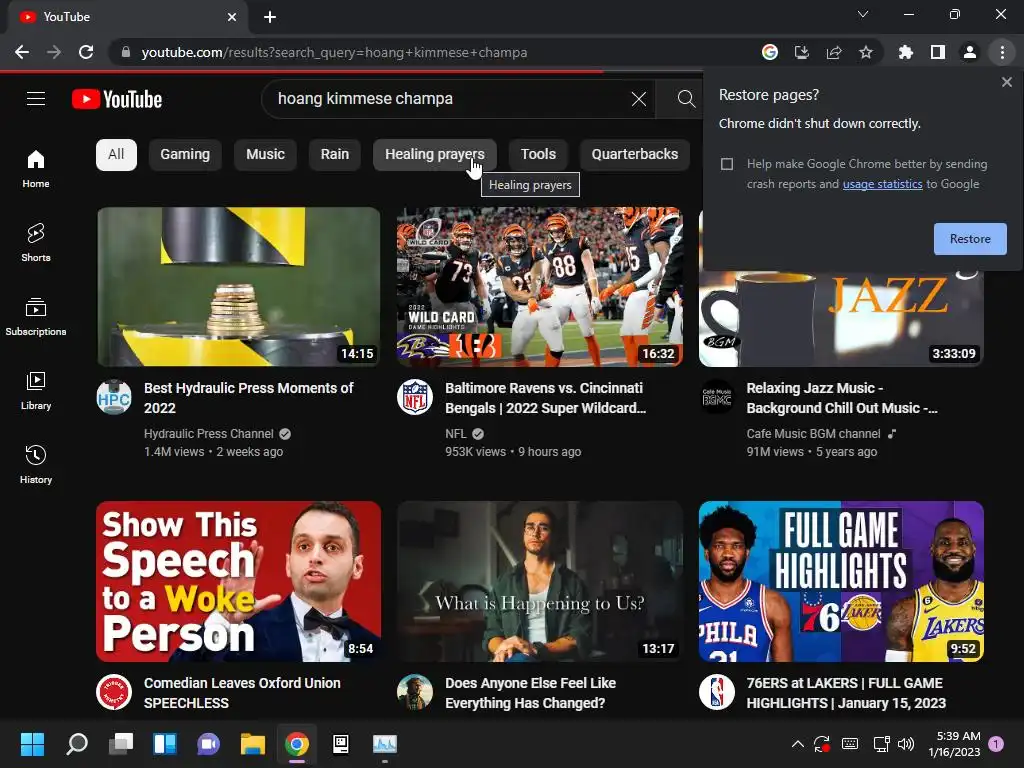The image size is (1024, 768).
Task: Open the Chrome profile icon
Action: (970, 52)
